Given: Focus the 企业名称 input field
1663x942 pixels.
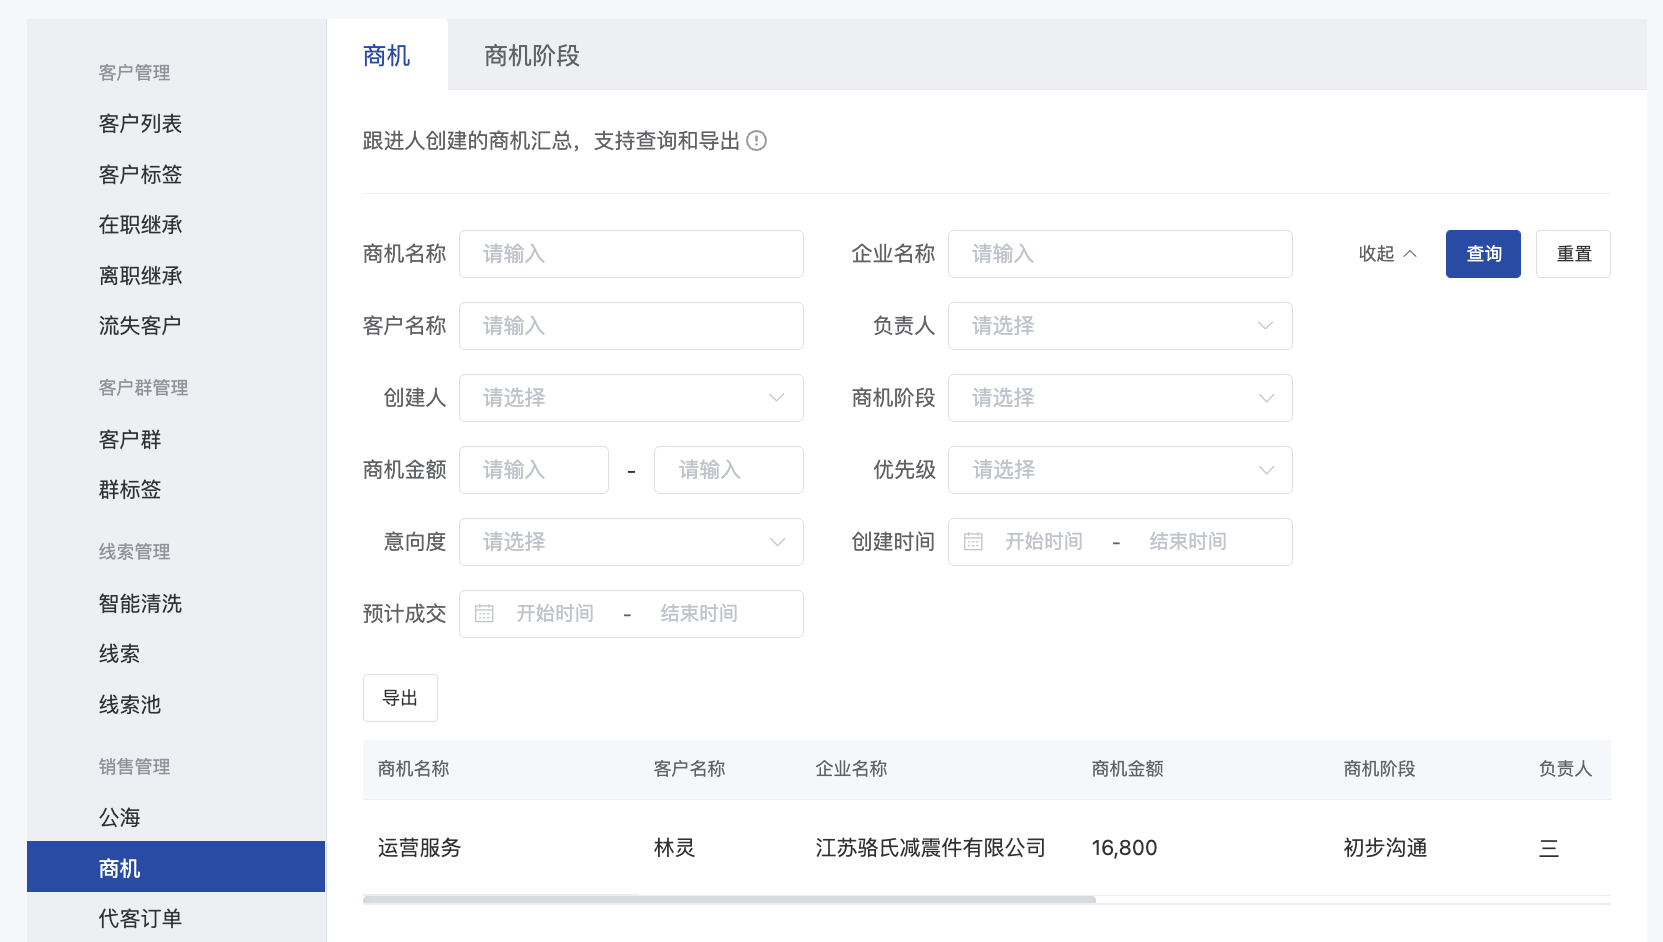Looking at the screenshot, I should point(1120,254).
